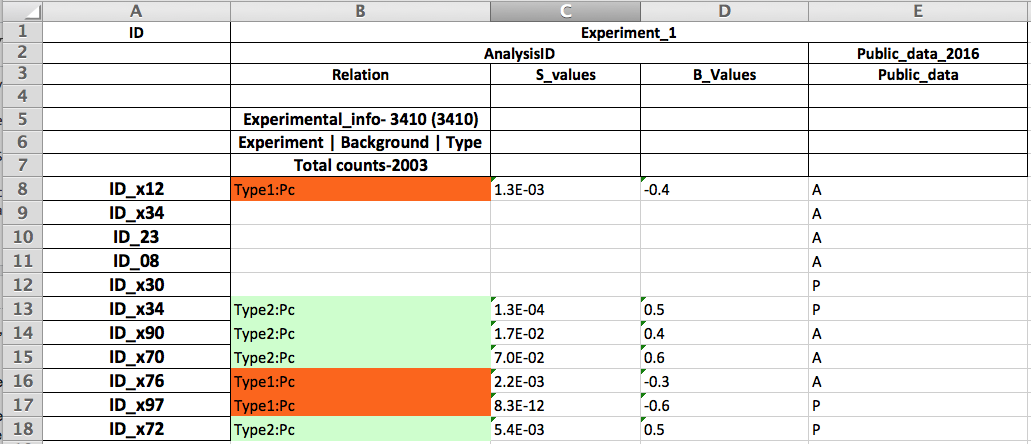The height and width of the screenshot is (444, 1031).
Task: Select the ID_x76 cell
Action: coord(136,381)
